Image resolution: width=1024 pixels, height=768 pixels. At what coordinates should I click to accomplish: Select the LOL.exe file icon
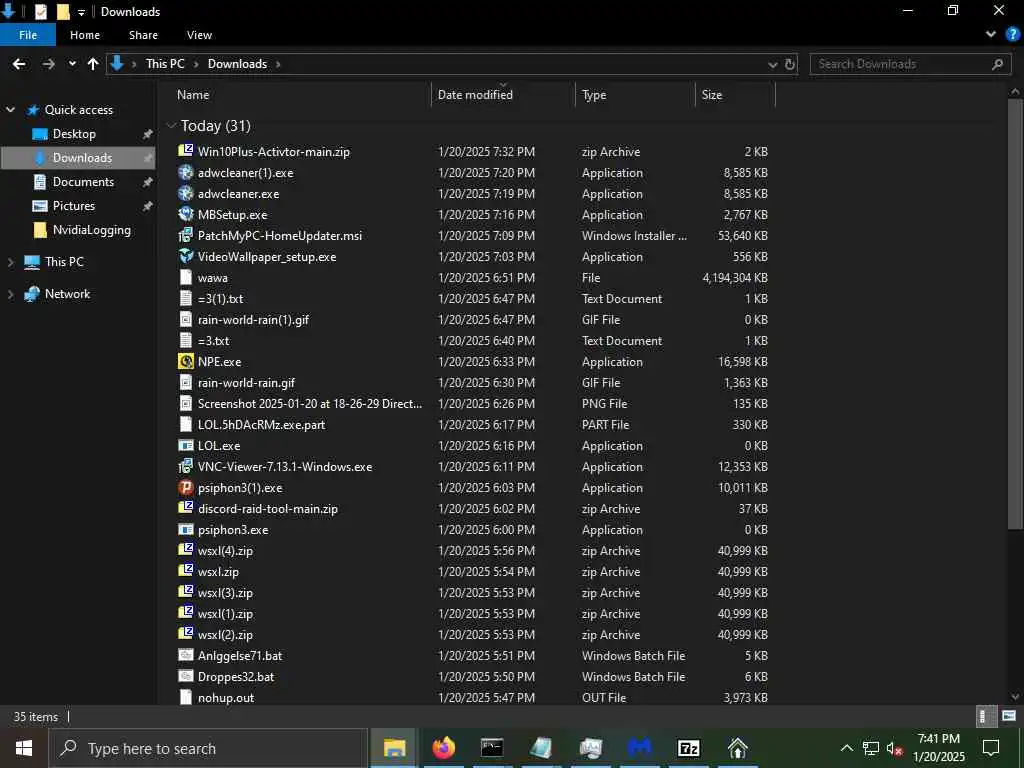click(186, 445)
